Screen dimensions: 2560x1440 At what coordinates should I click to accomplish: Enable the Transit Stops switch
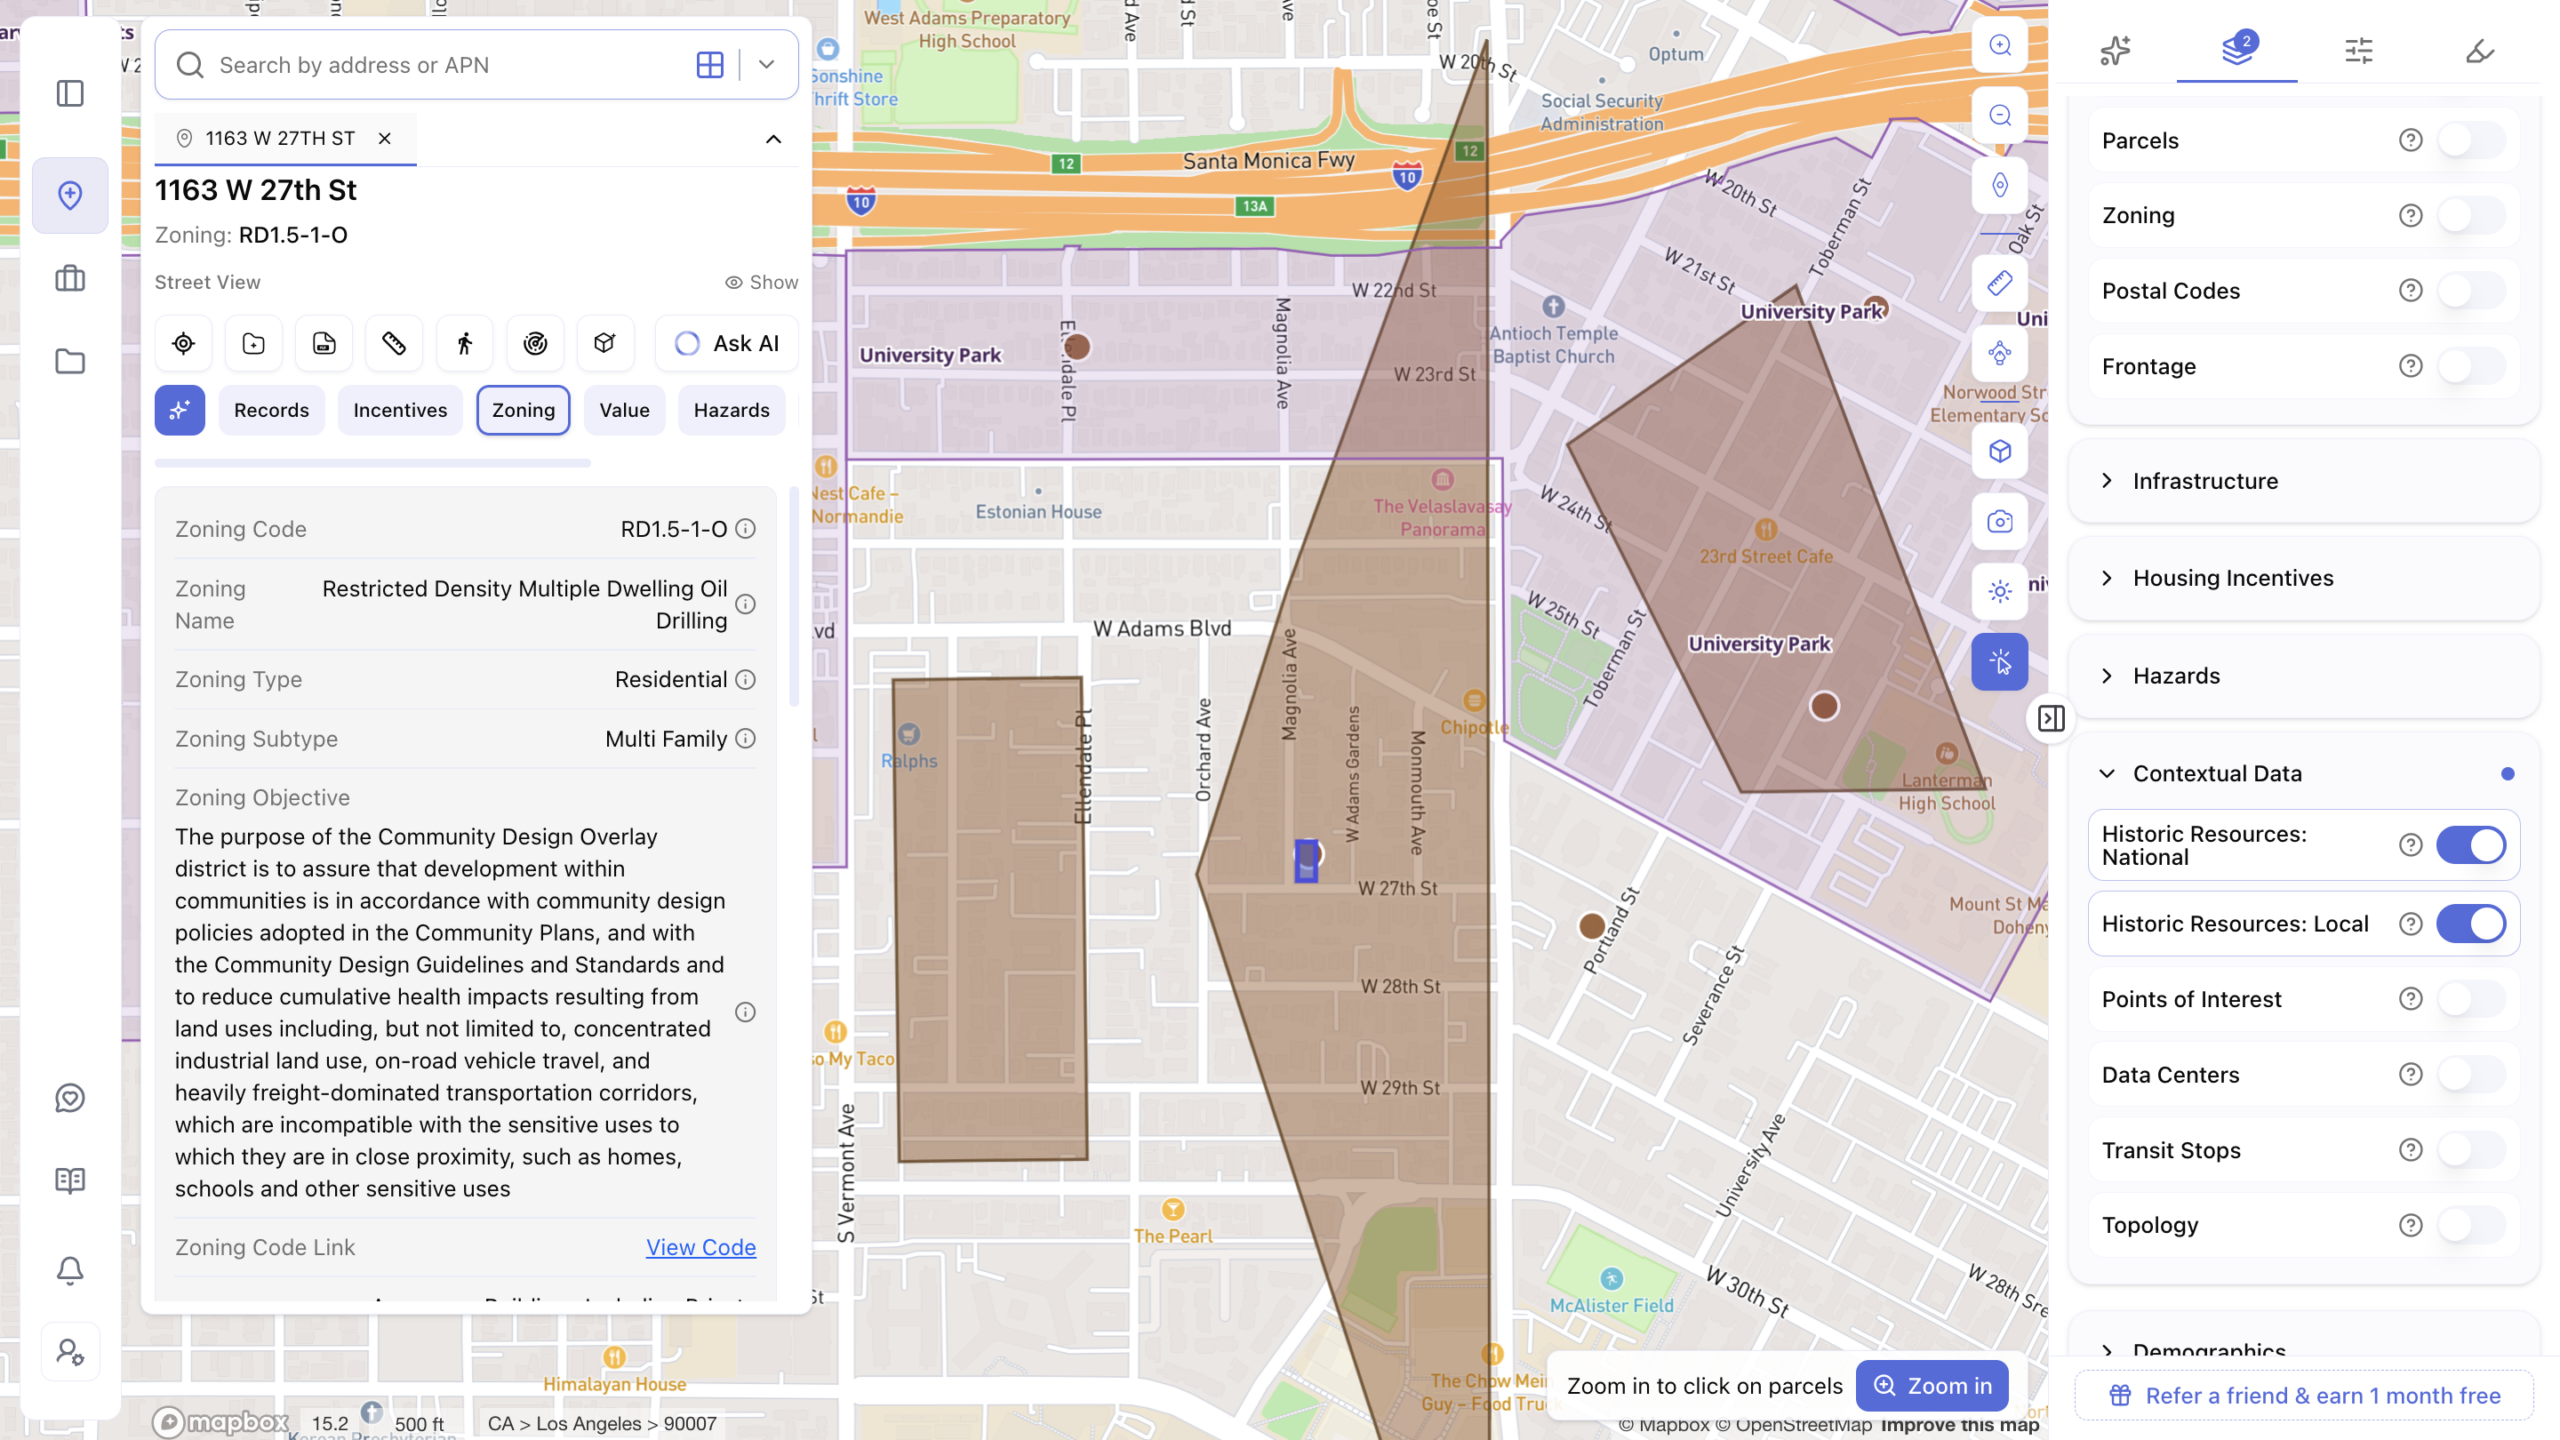tap(2471, 1150)
